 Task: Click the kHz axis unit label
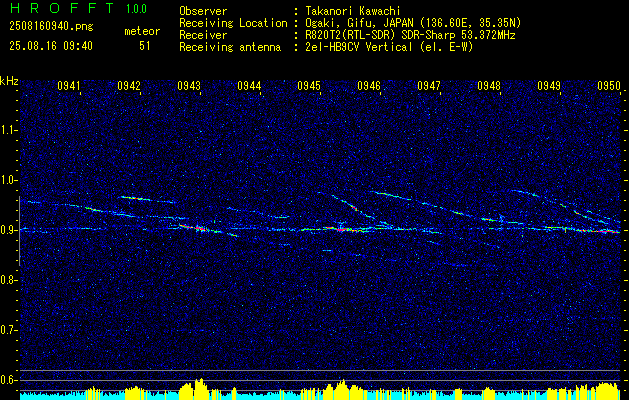[9, 81]
